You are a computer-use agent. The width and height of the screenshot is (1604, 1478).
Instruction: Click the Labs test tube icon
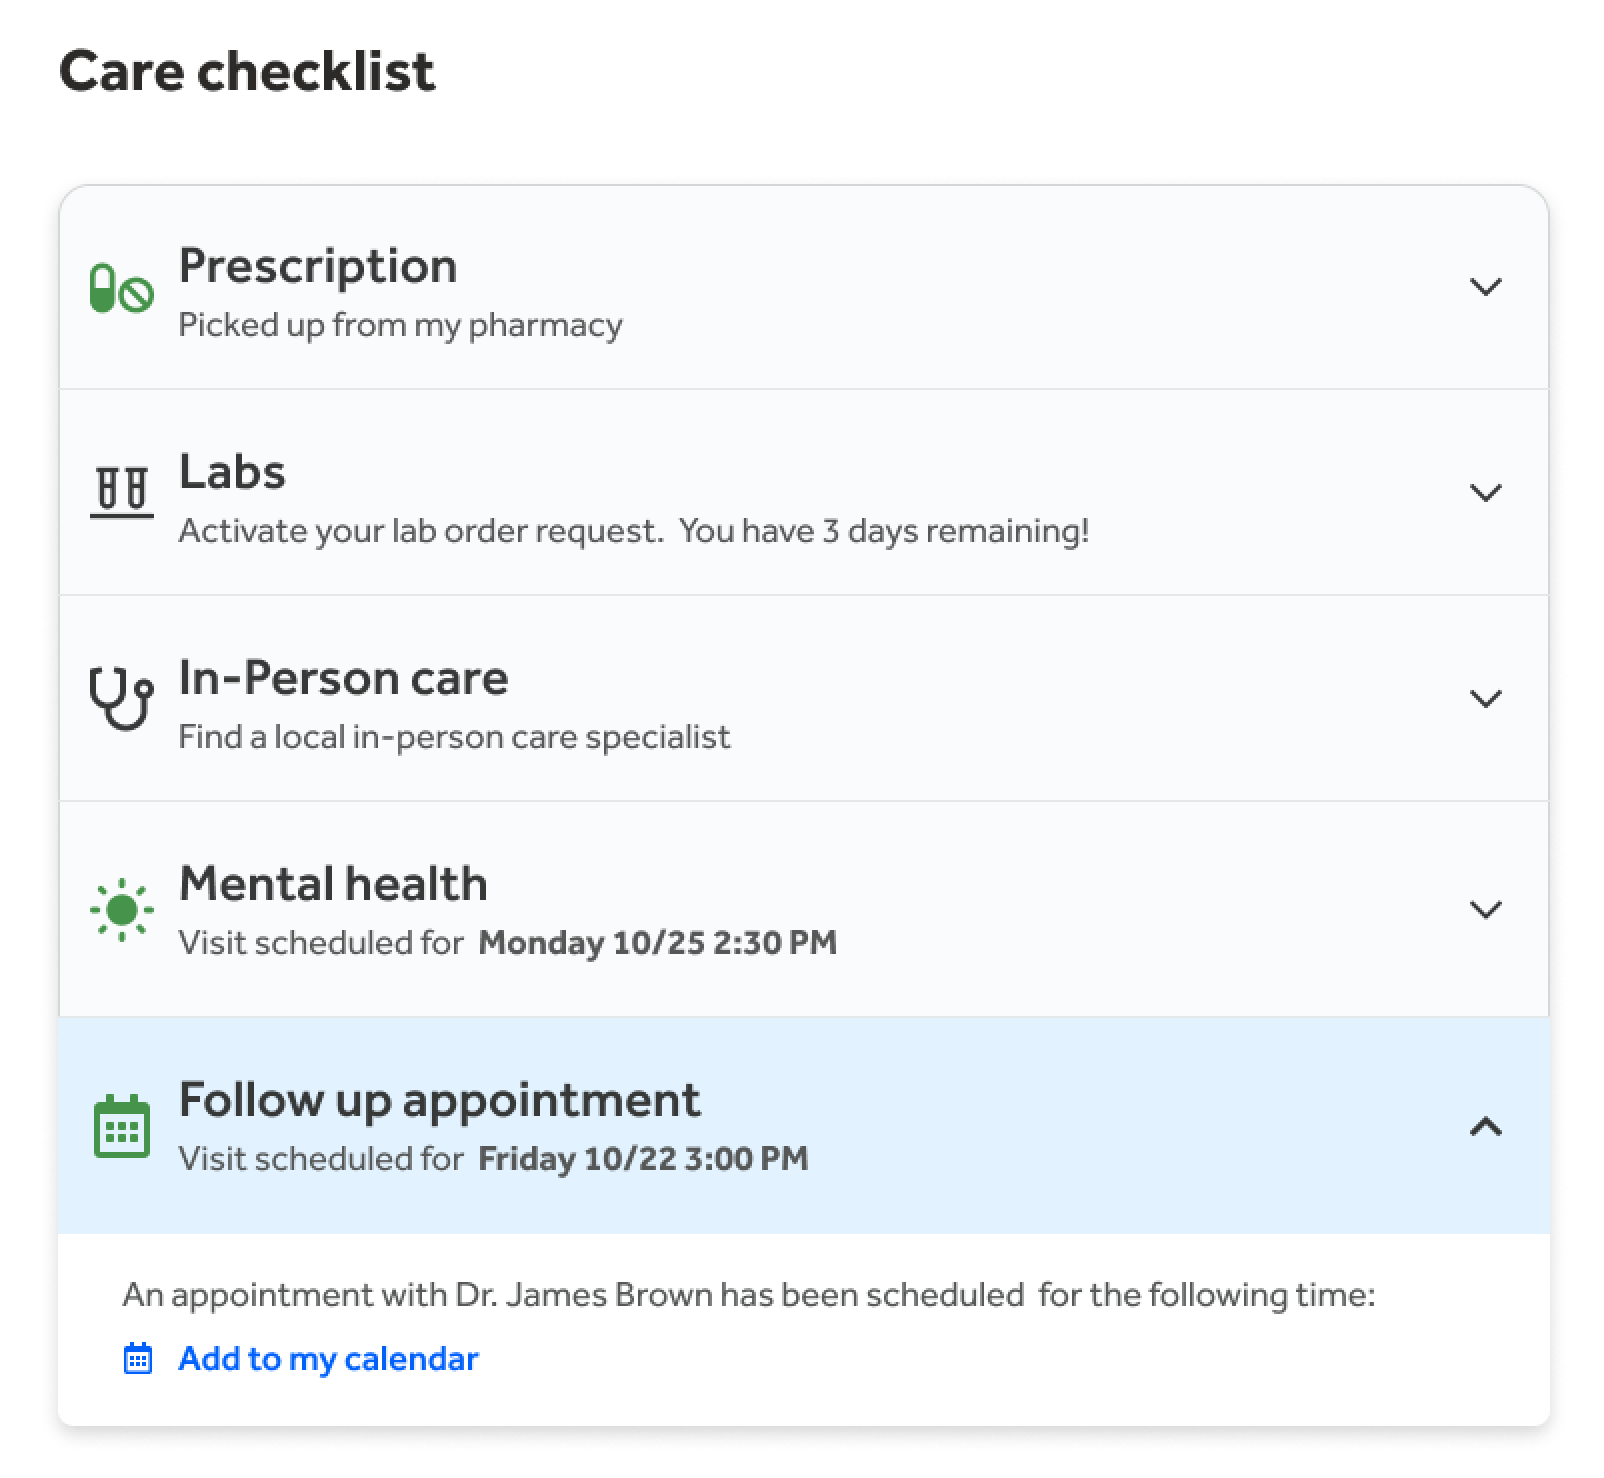[x=121, y=491]
